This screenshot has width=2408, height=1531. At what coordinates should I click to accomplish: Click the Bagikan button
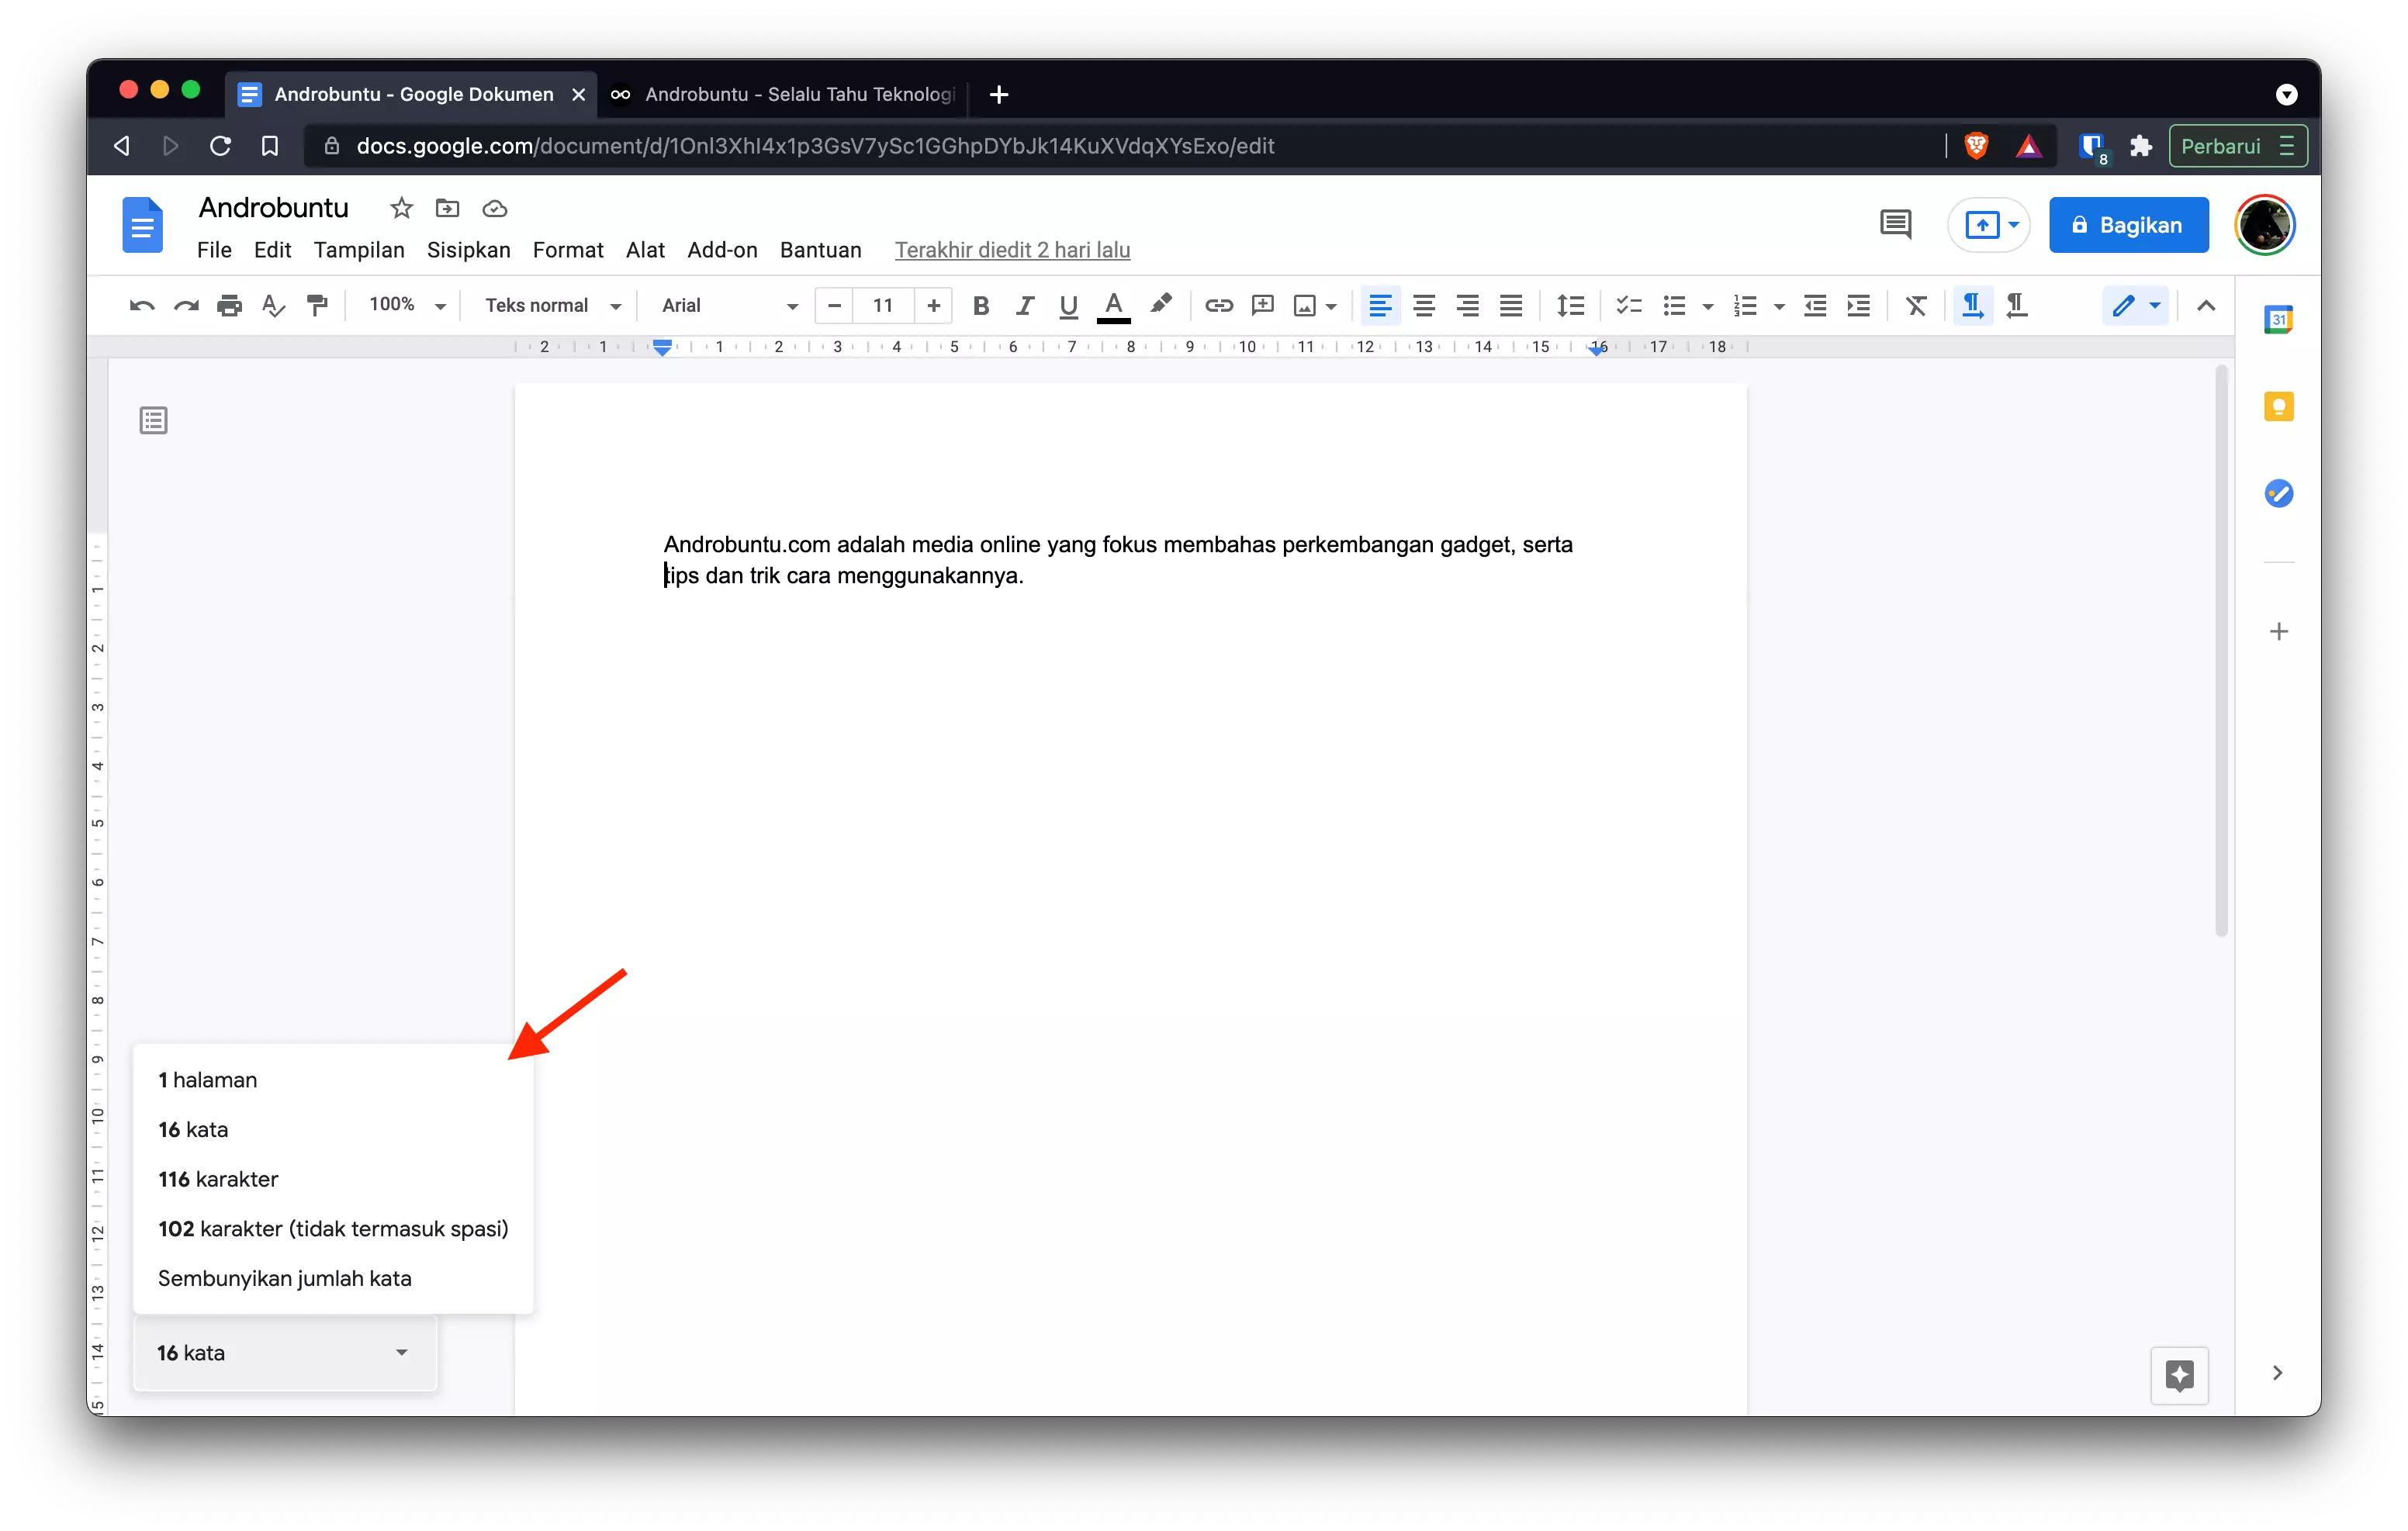tap(2128, 224)
